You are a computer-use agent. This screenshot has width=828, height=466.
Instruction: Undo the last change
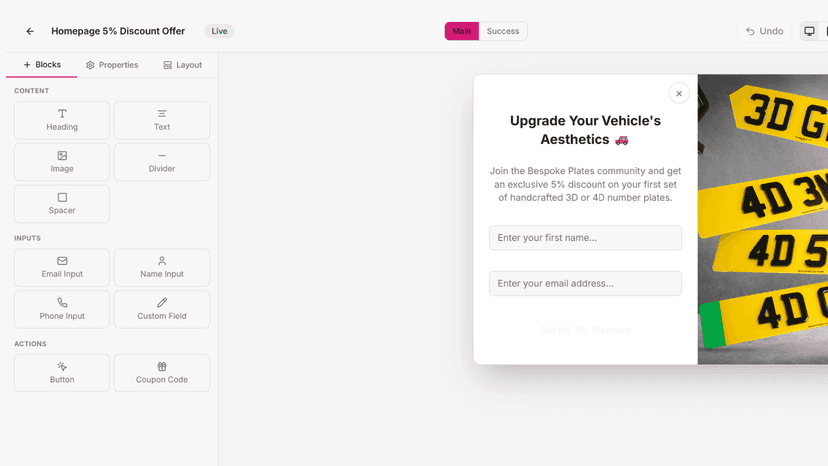(x=764, y=31)
